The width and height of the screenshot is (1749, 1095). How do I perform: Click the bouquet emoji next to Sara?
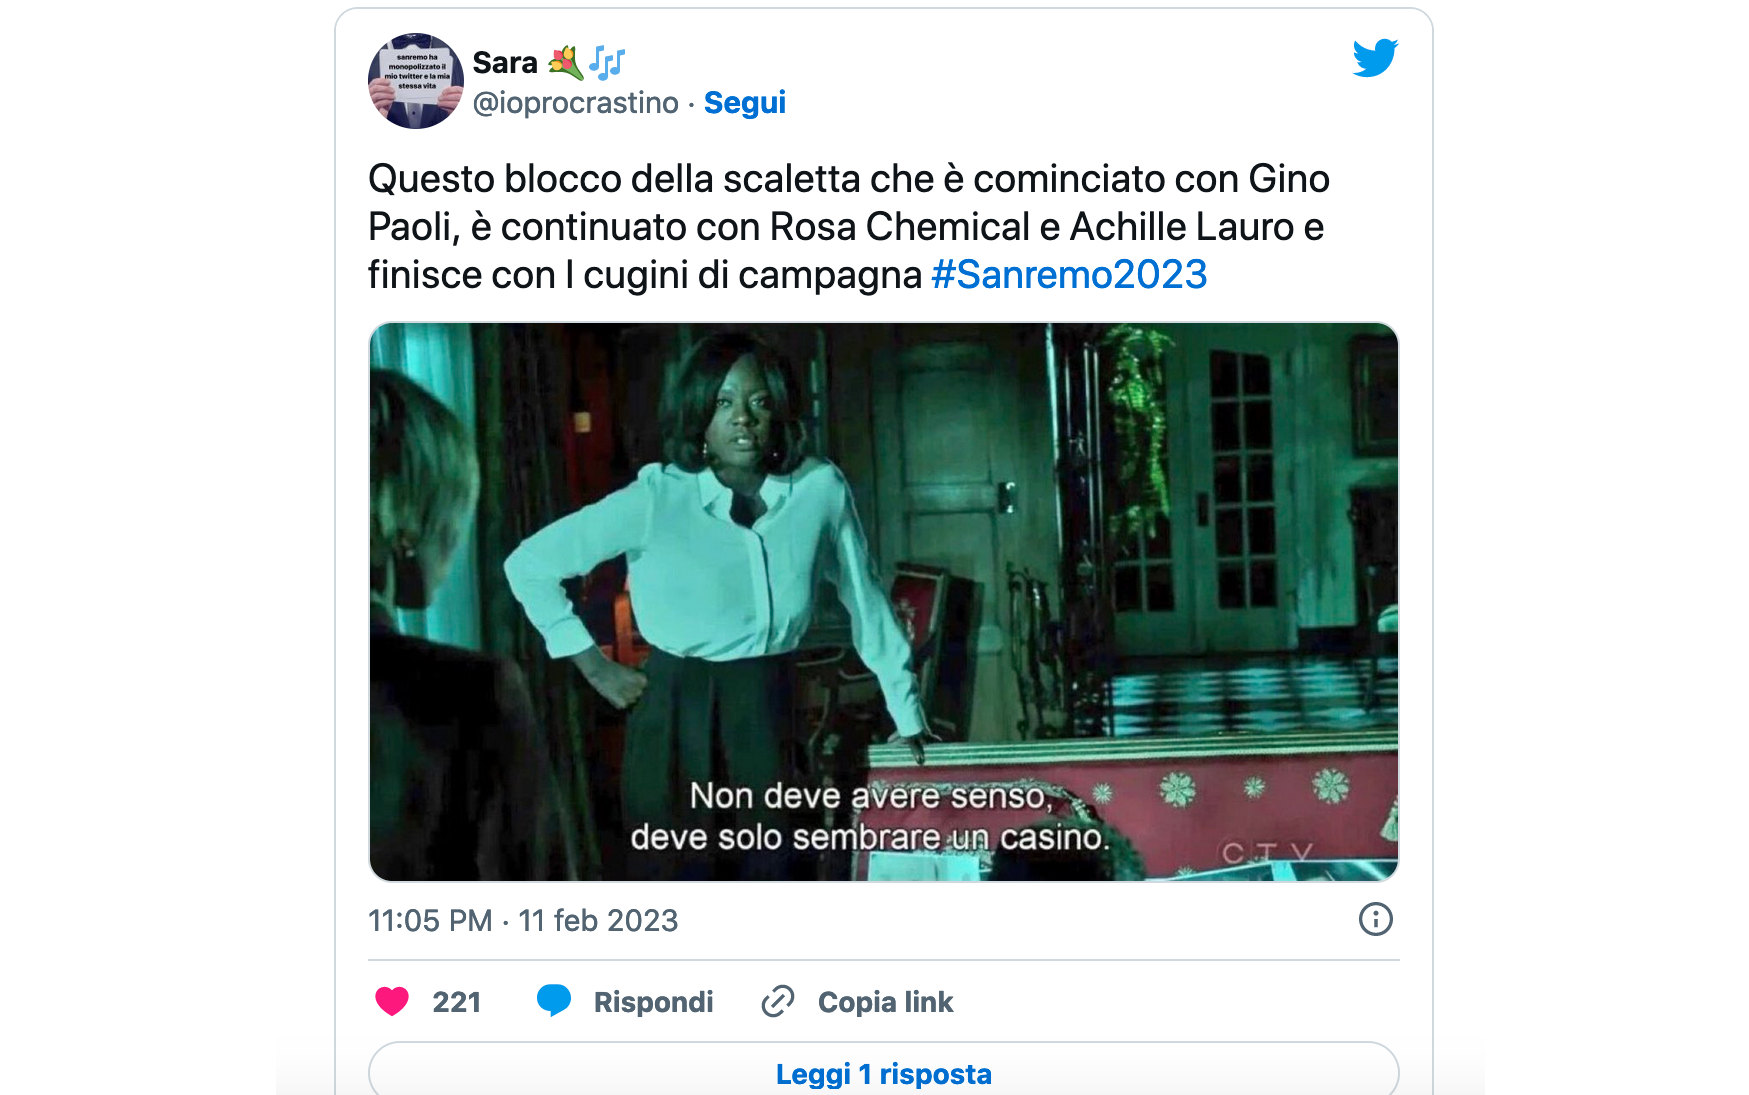click(565, 62)
